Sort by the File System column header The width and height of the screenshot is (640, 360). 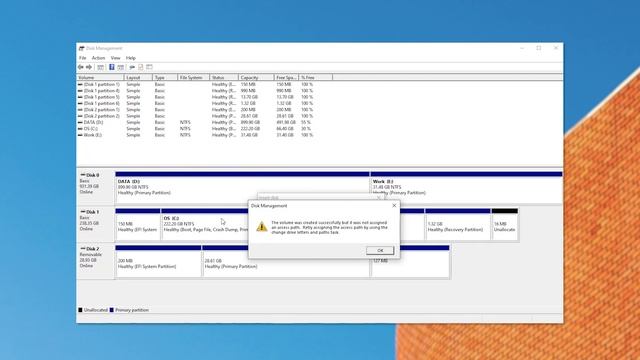pyautogui.click(x=193, y=78)
